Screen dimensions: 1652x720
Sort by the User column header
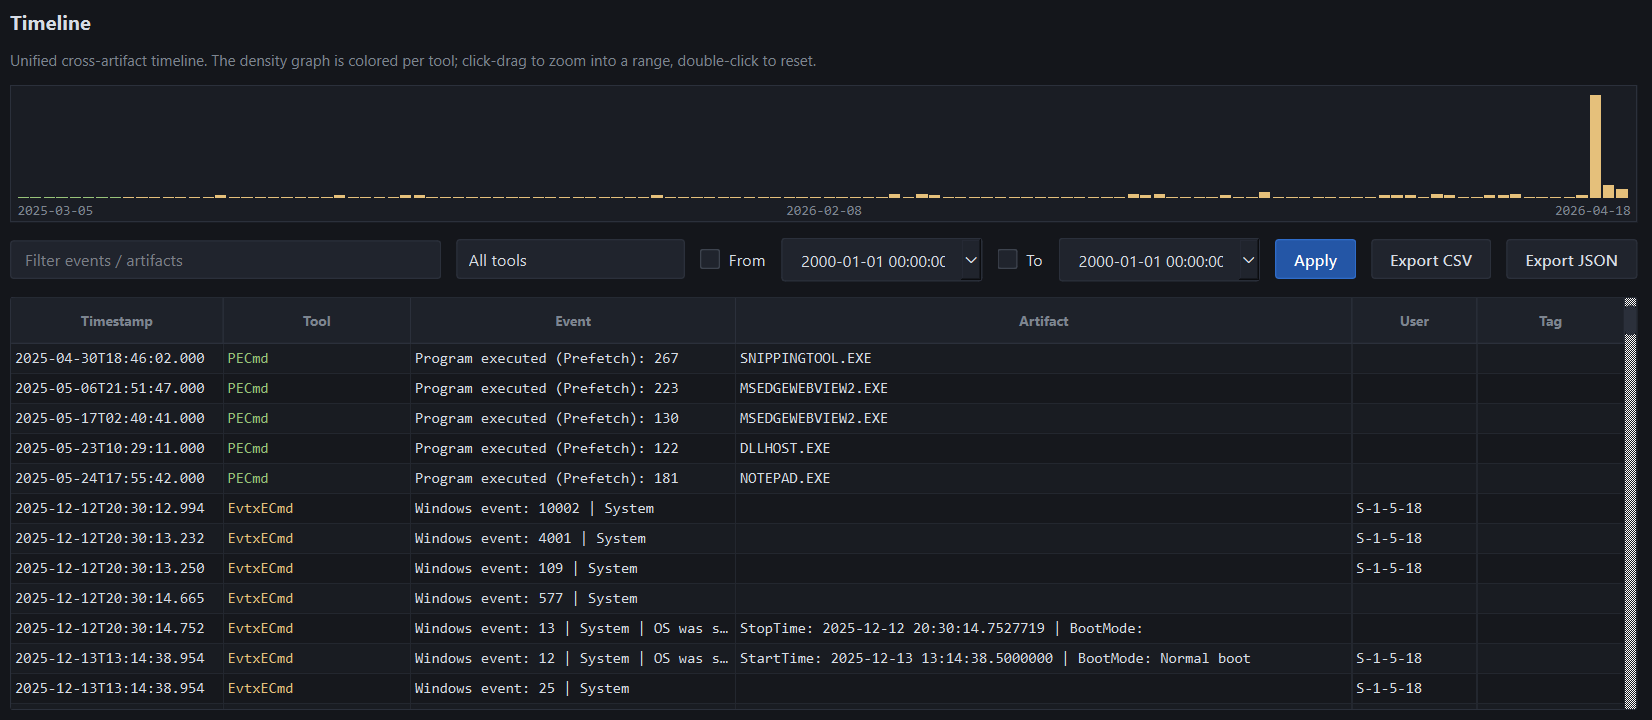point(1414,321)
